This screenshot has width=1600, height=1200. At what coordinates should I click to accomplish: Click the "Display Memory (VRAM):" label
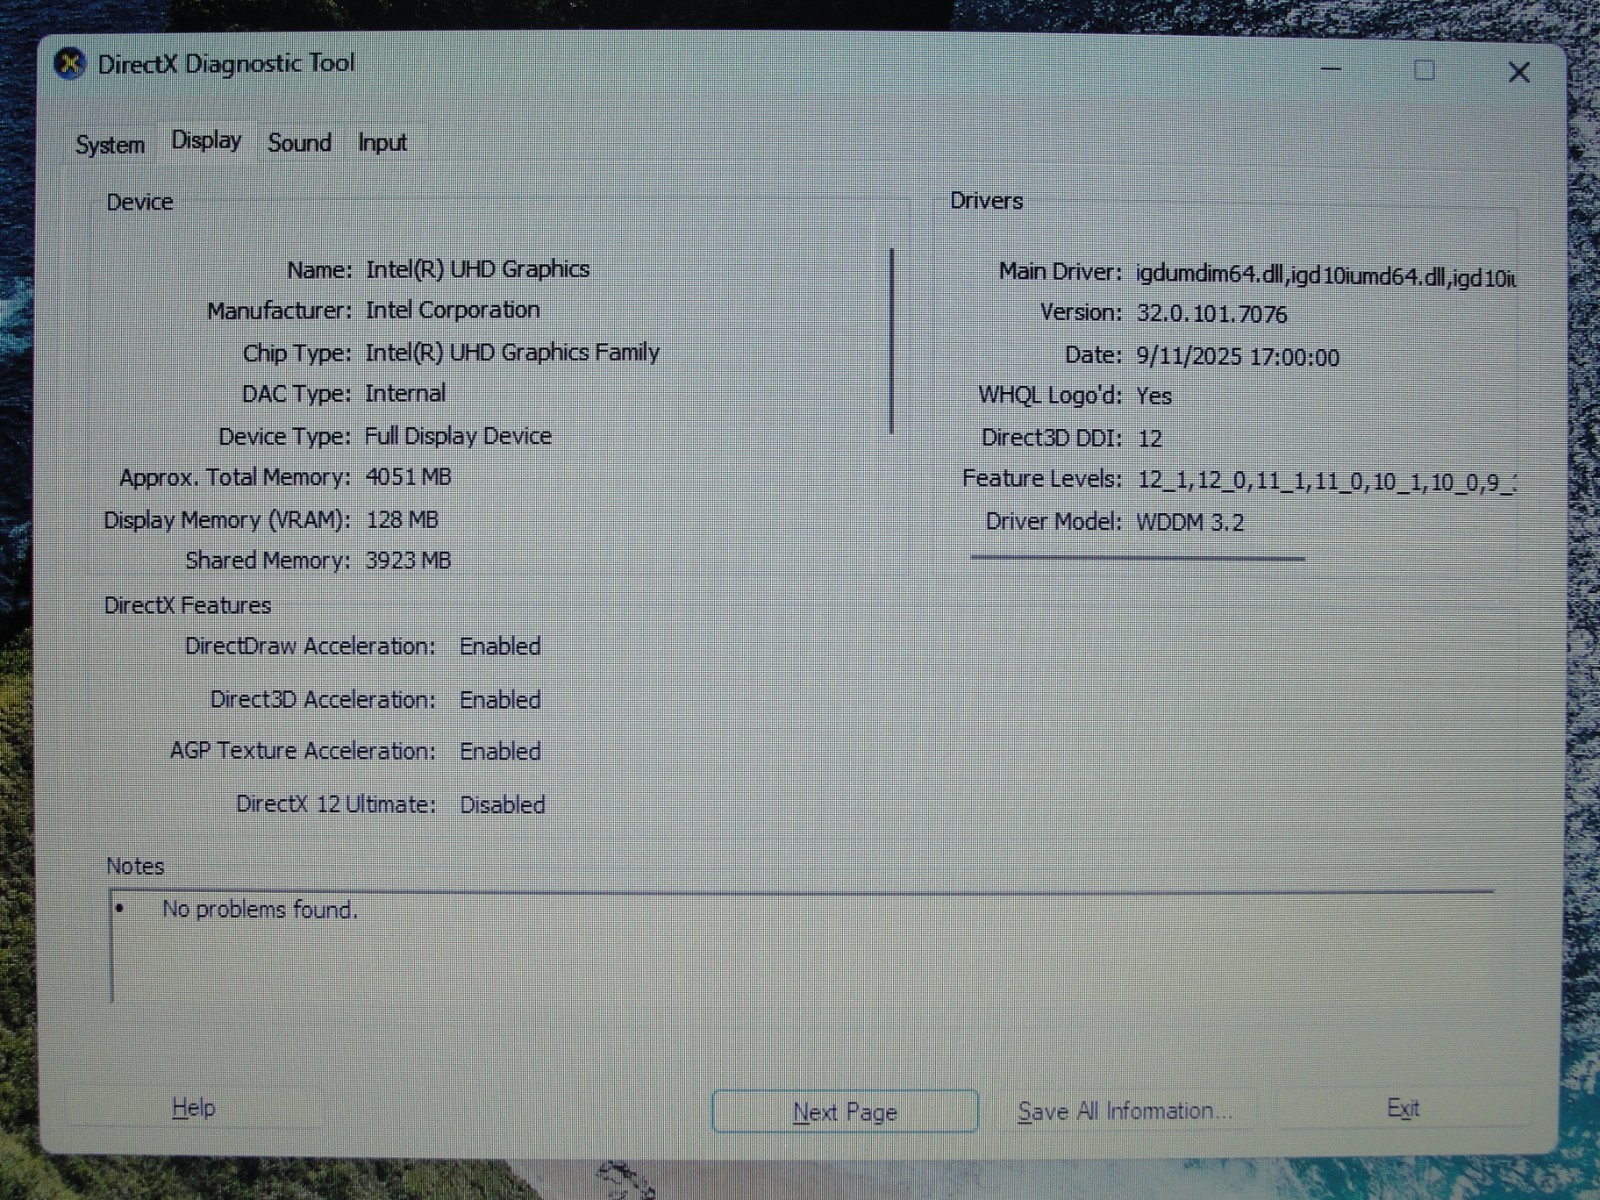point(227,520)
